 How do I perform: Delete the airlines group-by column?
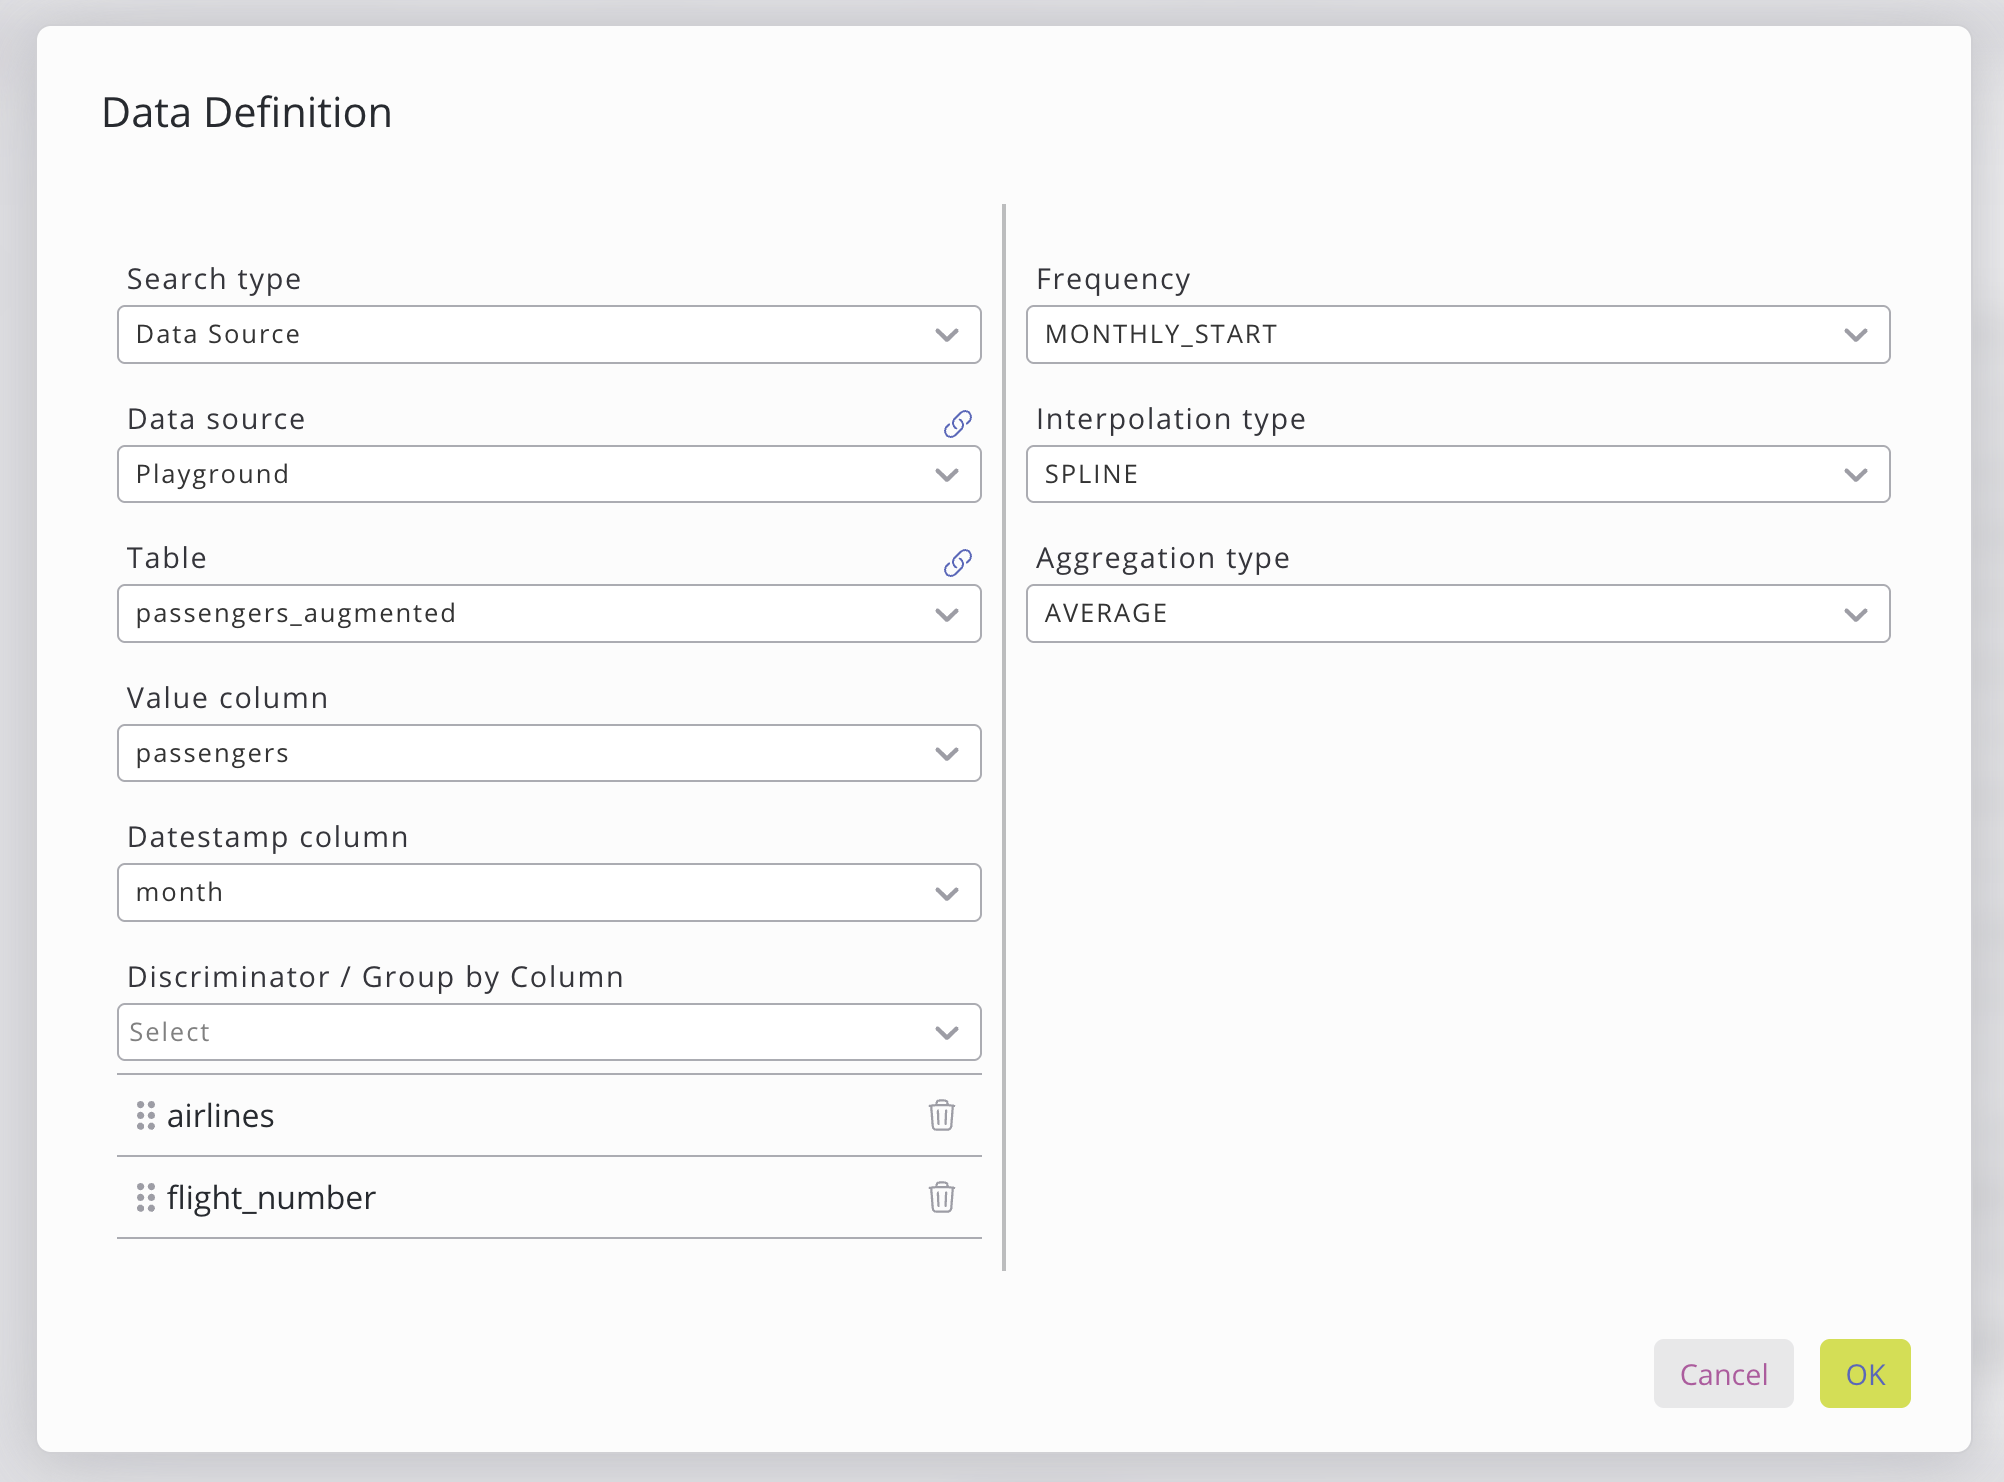(941, 1115)
